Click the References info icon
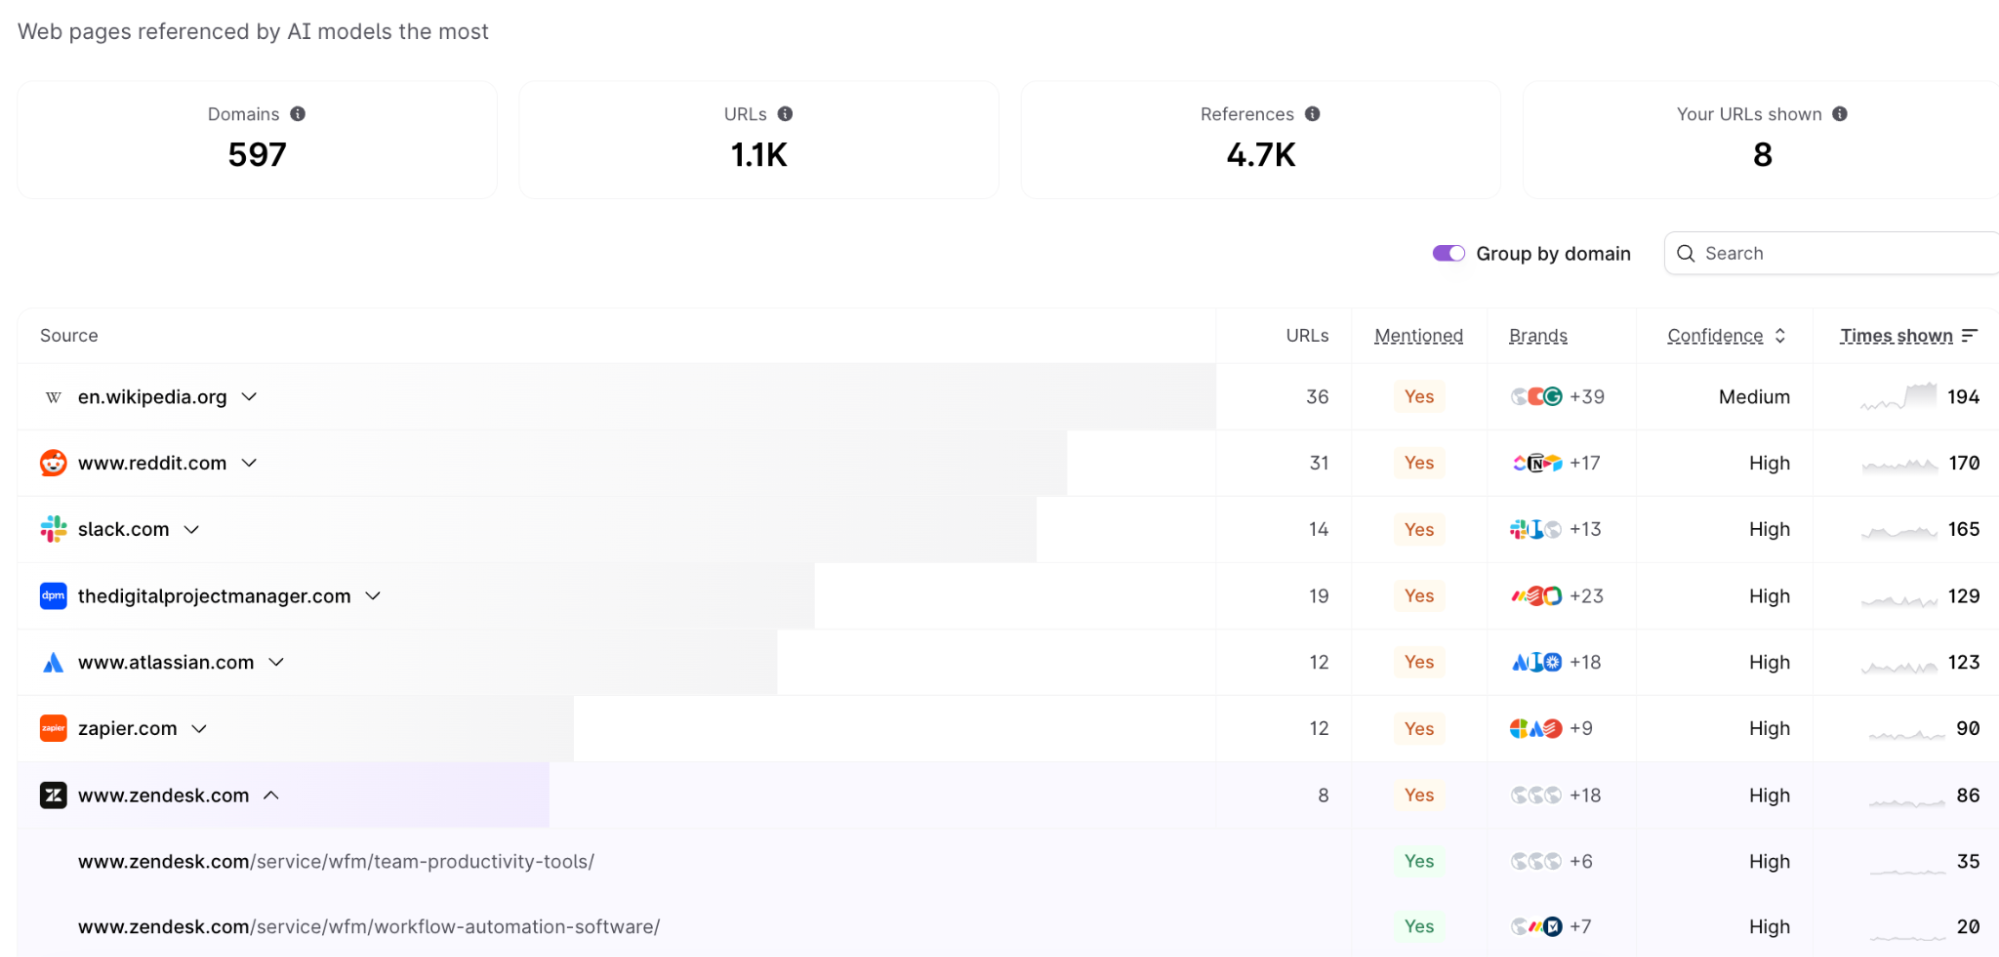The width and height of the screenshot is (1999, 957). click(x=1312, y=114)
